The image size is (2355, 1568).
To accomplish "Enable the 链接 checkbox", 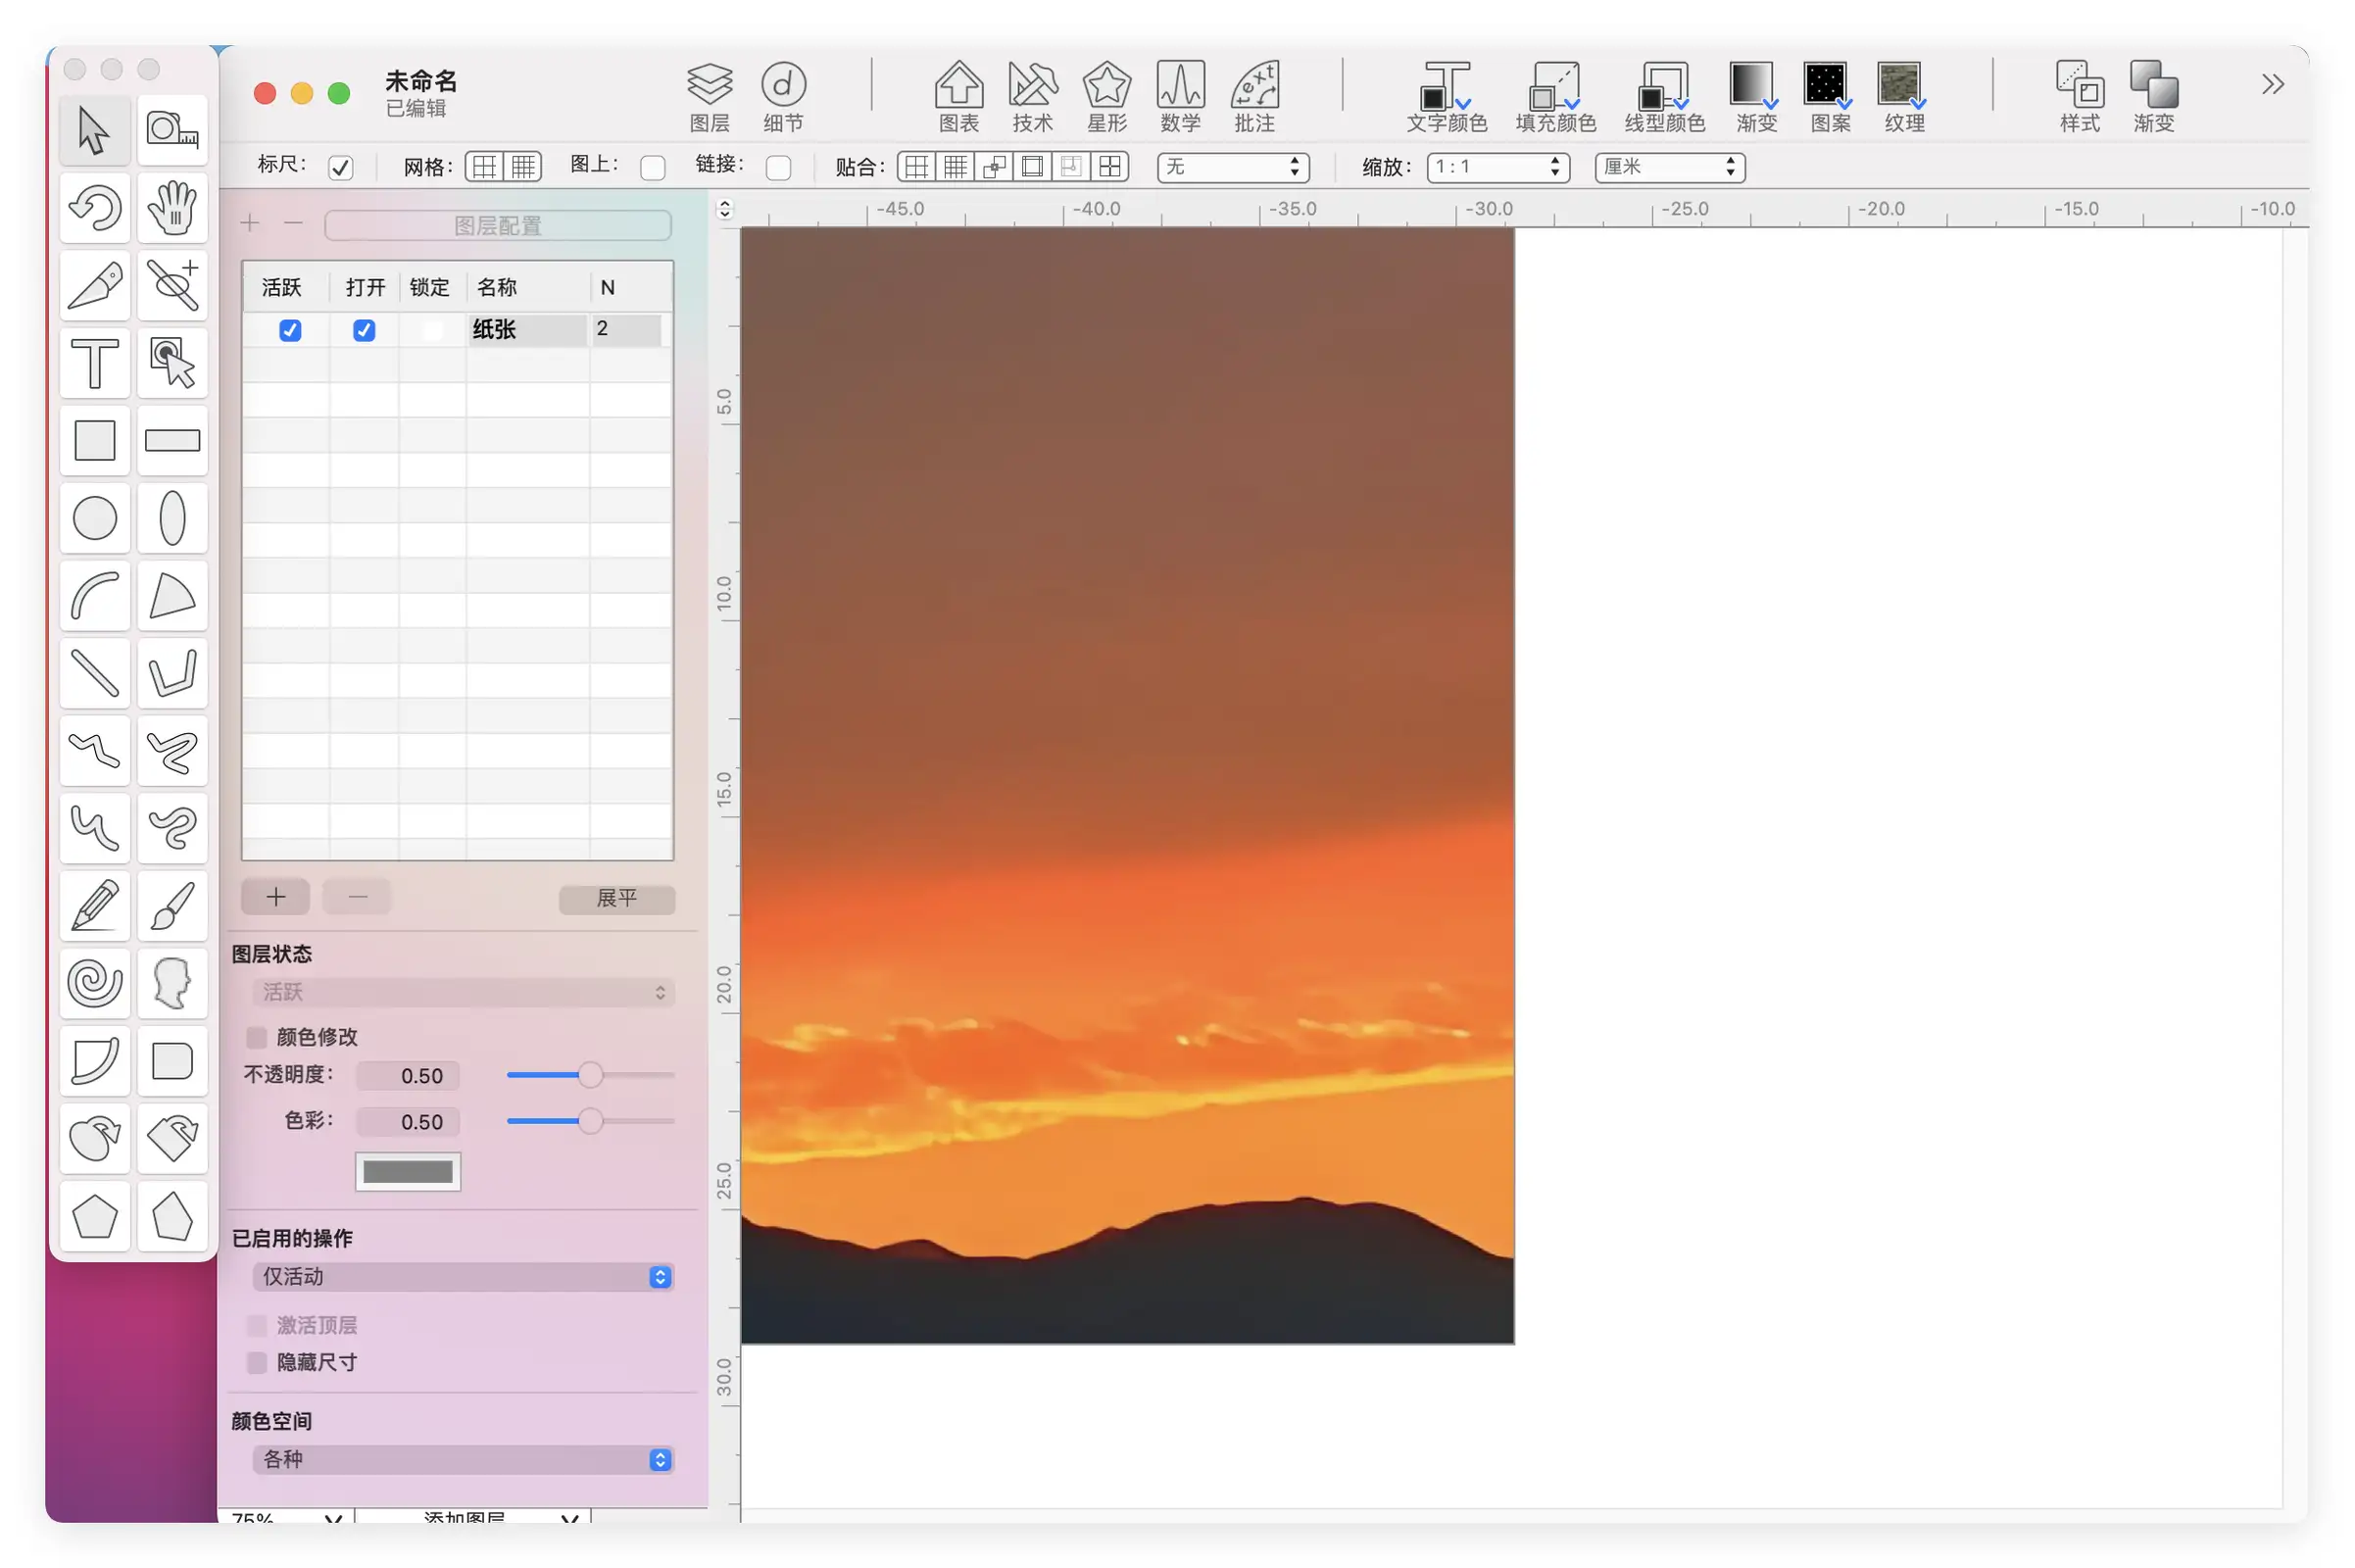I will pos(779,167).
